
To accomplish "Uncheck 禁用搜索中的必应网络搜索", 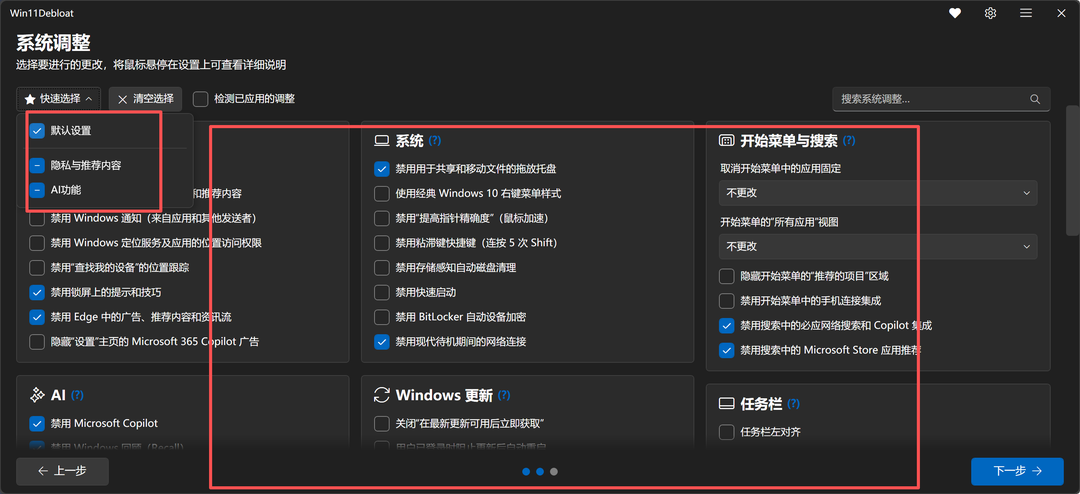I will point(727,325).
